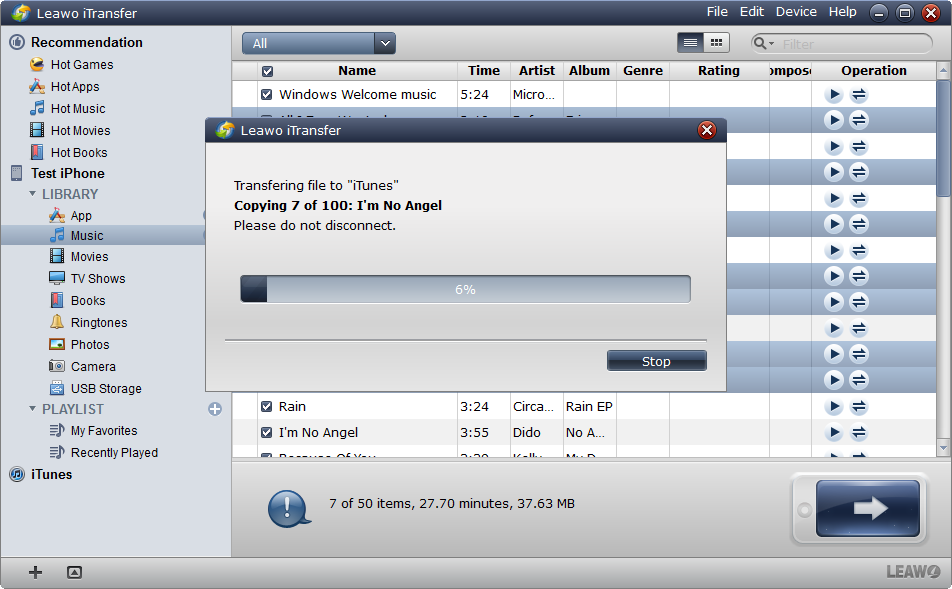Uncheck the Windows Welcome music checkbox
952x589 pixels.
[x=267, y=94]
